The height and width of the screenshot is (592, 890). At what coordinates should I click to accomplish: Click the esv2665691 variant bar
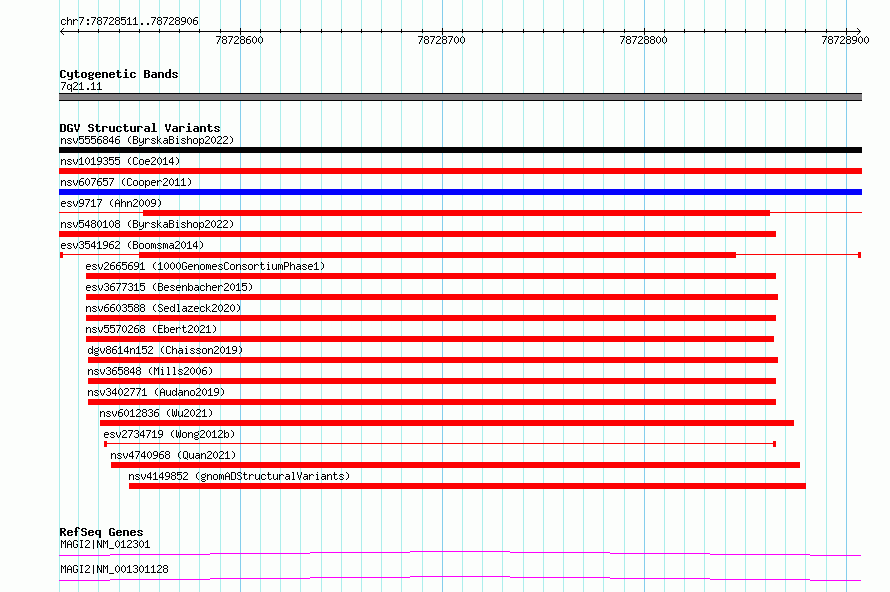[431, 276]
